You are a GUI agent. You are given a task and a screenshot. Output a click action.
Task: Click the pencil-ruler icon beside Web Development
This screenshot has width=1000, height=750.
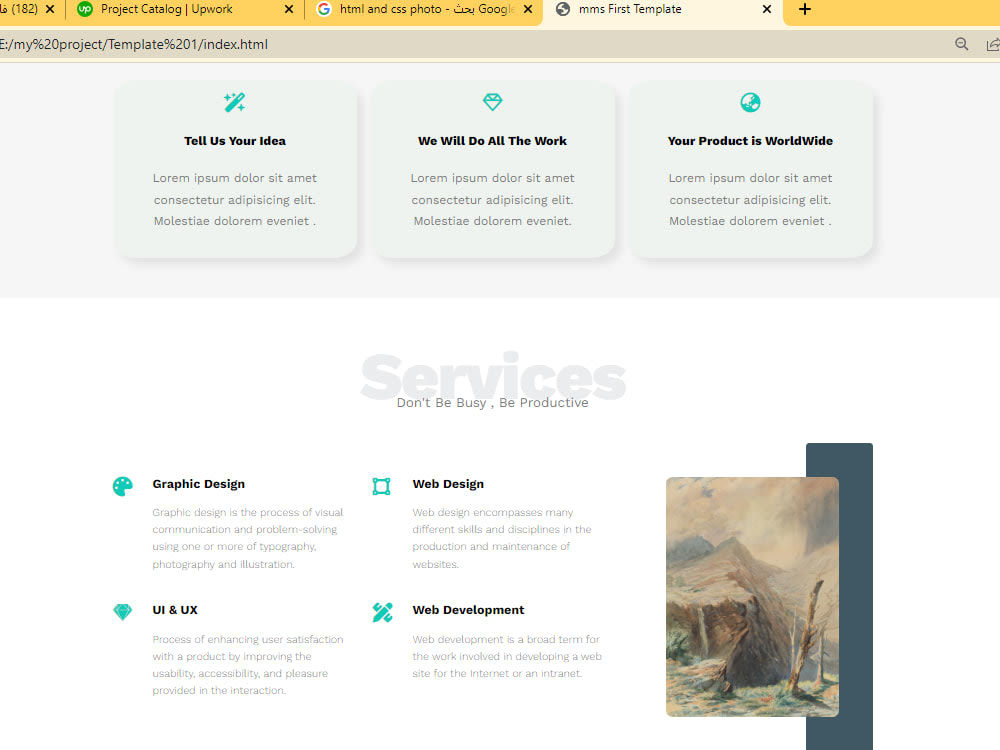click(383, 612)
